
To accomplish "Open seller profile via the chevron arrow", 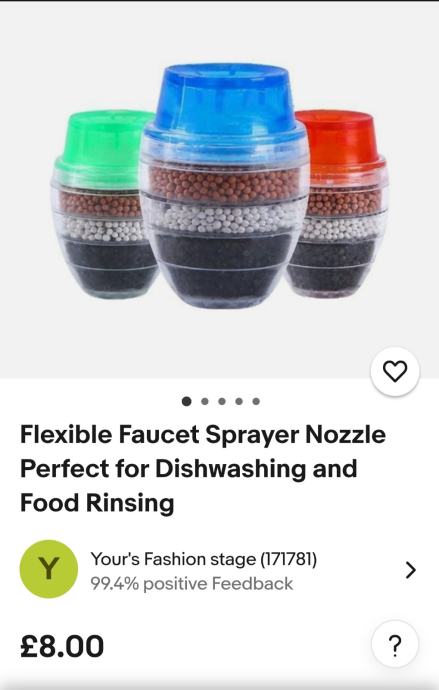I will (x=410, y=570).
